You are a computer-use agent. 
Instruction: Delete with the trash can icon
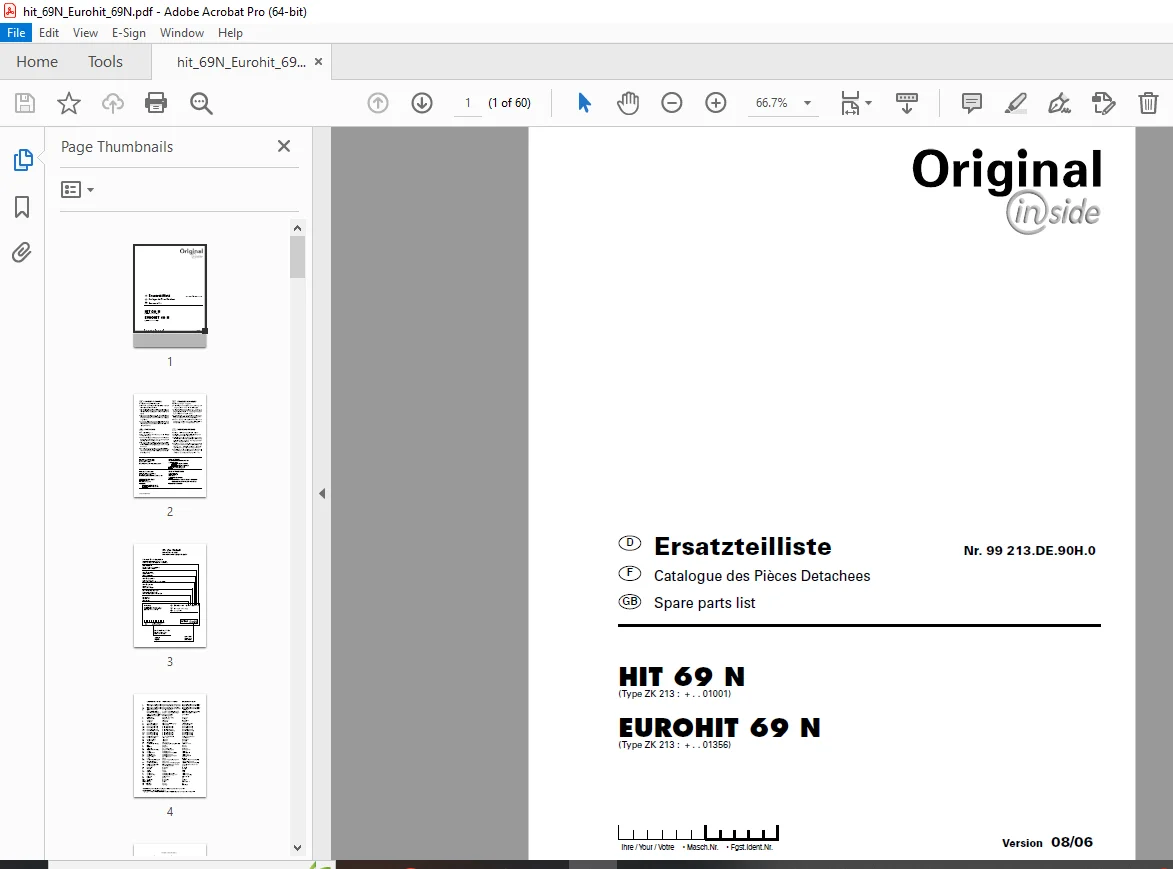click(1148, 103)
